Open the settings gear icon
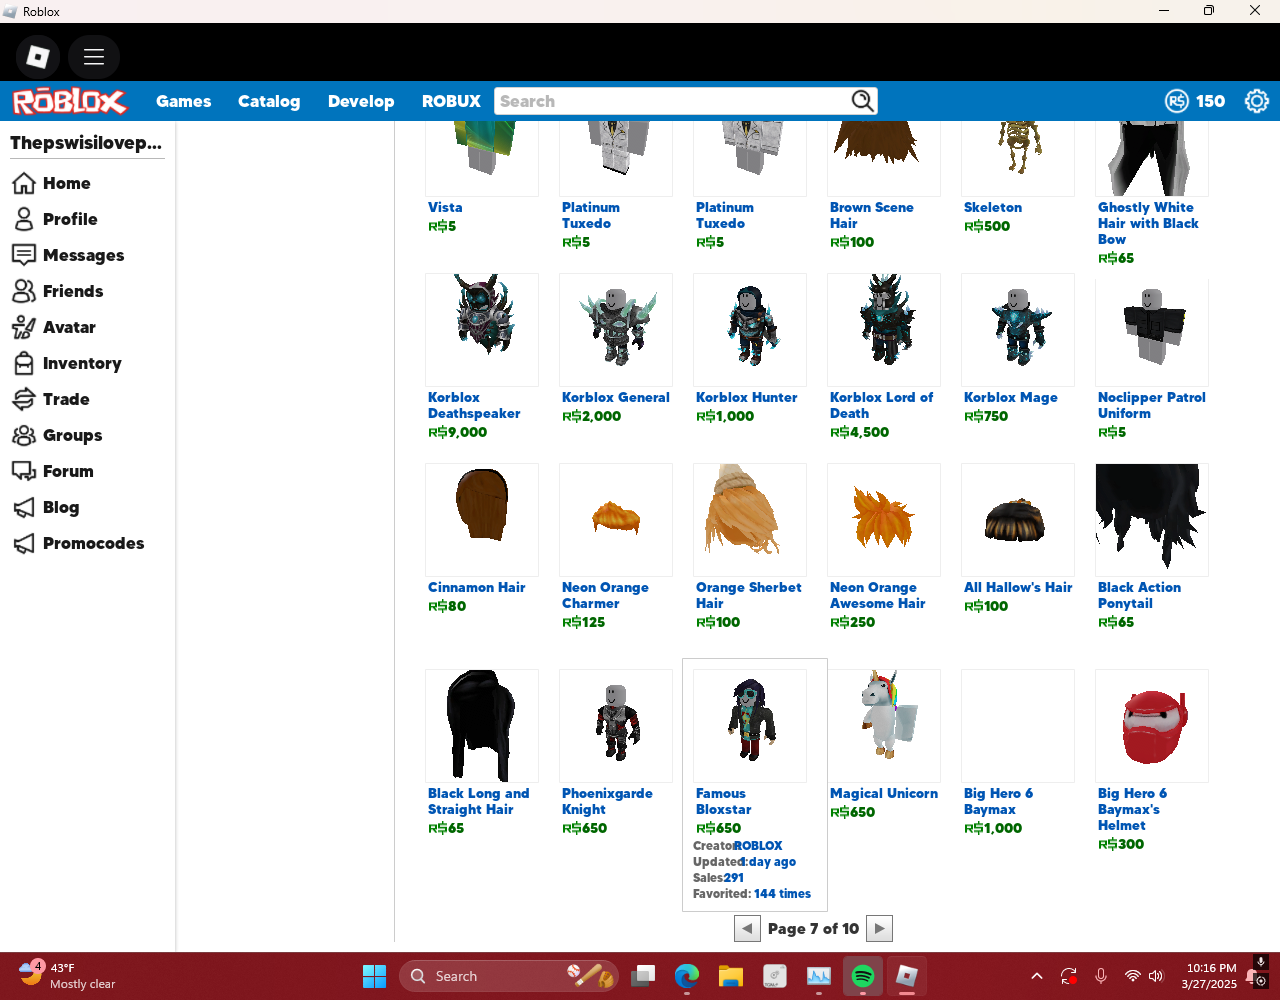The width and height of the screenshot is (1280, 1000). [1256, 101]
